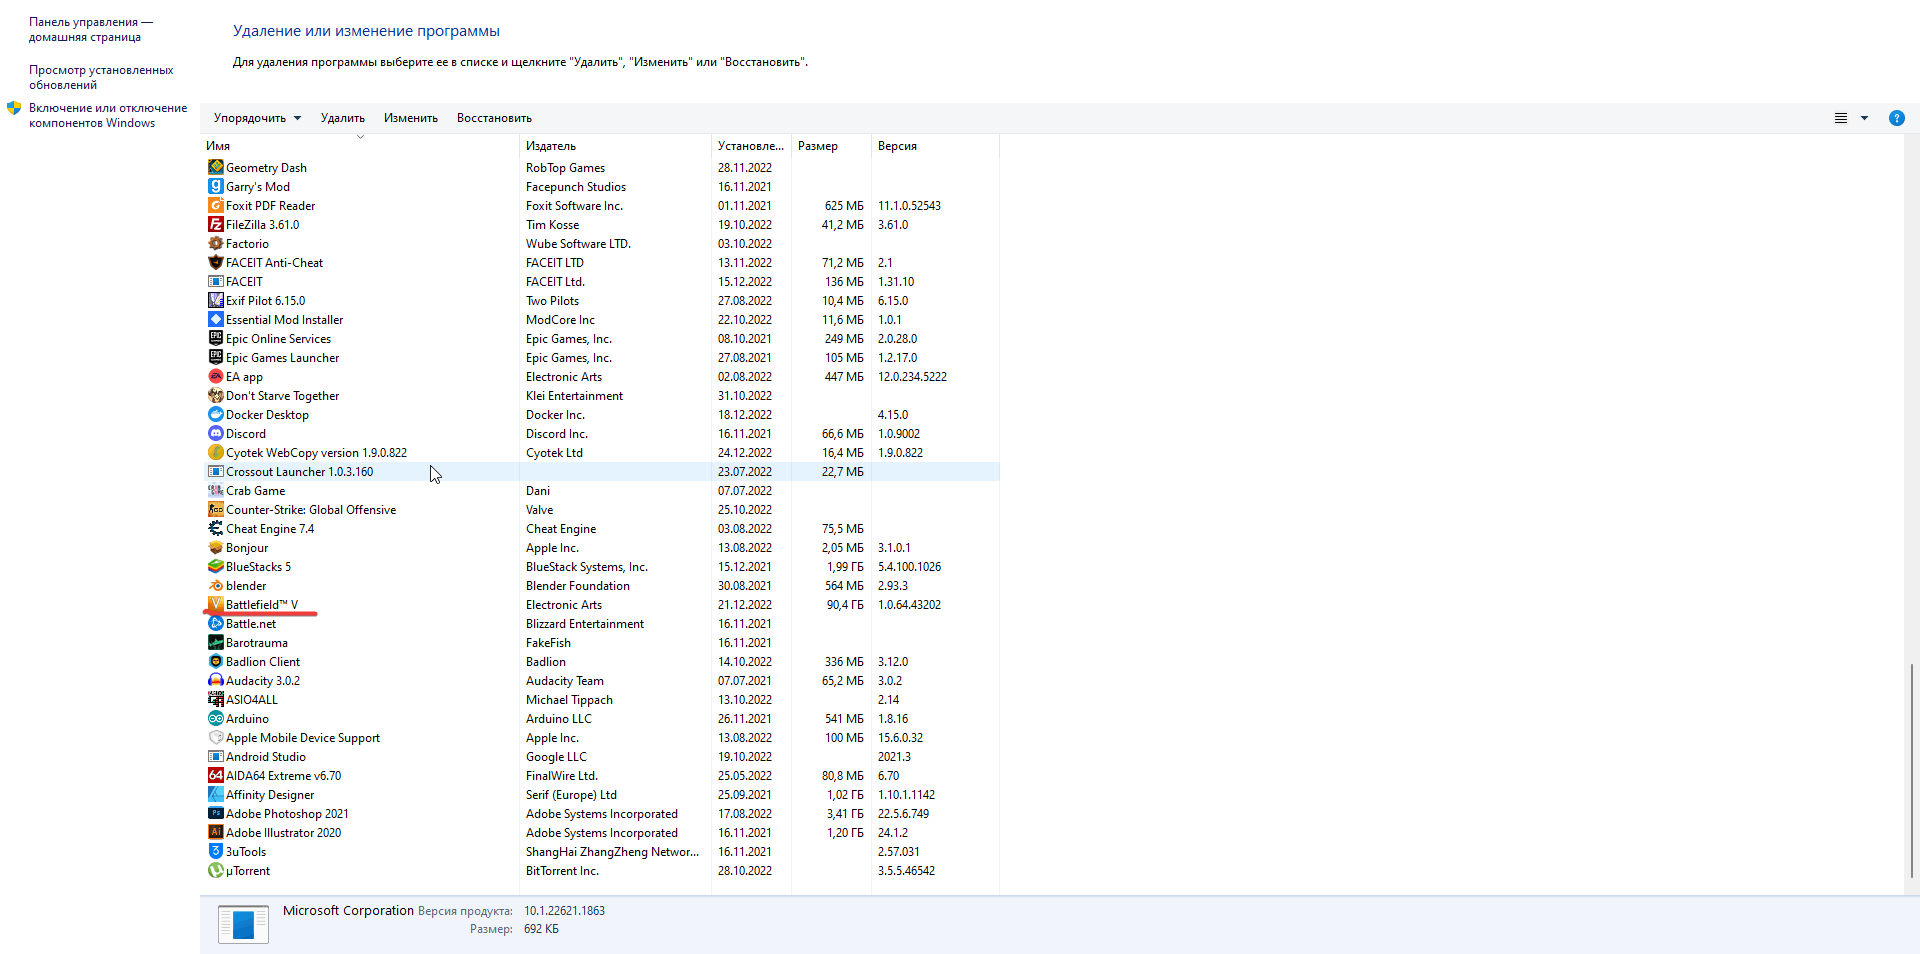
Task: Select the Essential Mod Installer entry
Action: tap(284, 320)
